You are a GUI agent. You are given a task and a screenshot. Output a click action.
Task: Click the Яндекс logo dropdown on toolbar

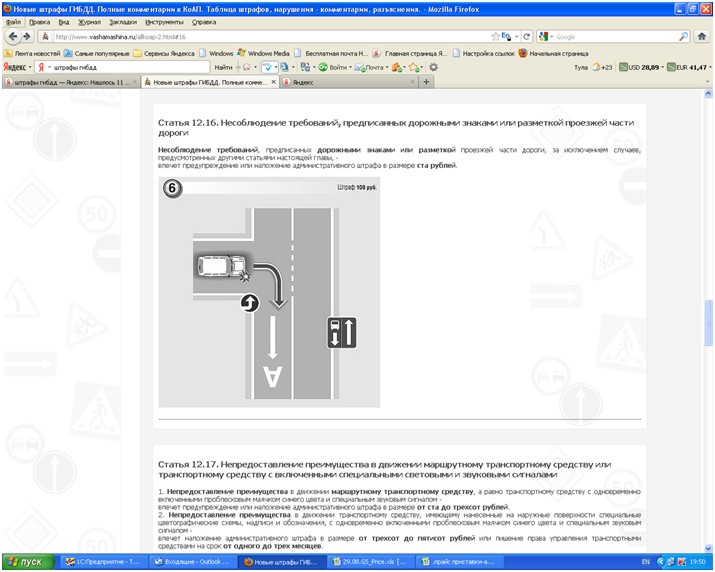[x=17, y=67]
